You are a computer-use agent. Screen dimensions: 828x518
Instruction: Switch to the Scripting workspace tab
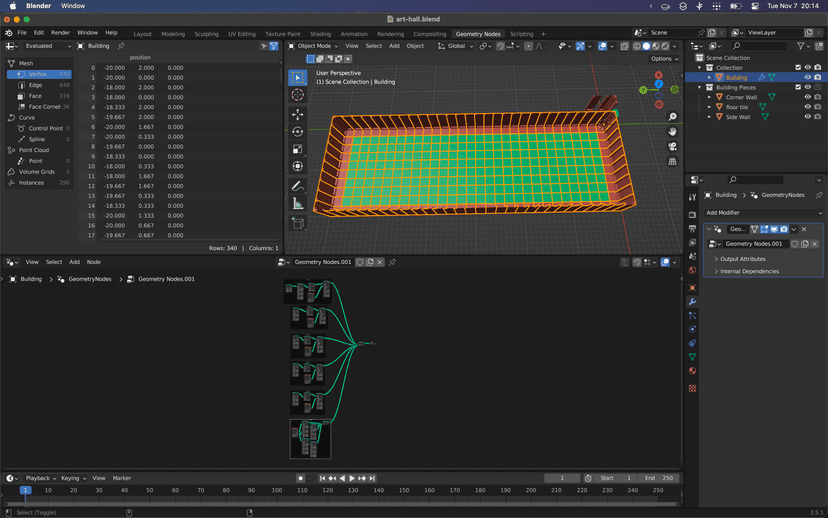click(x=522, y=34)
